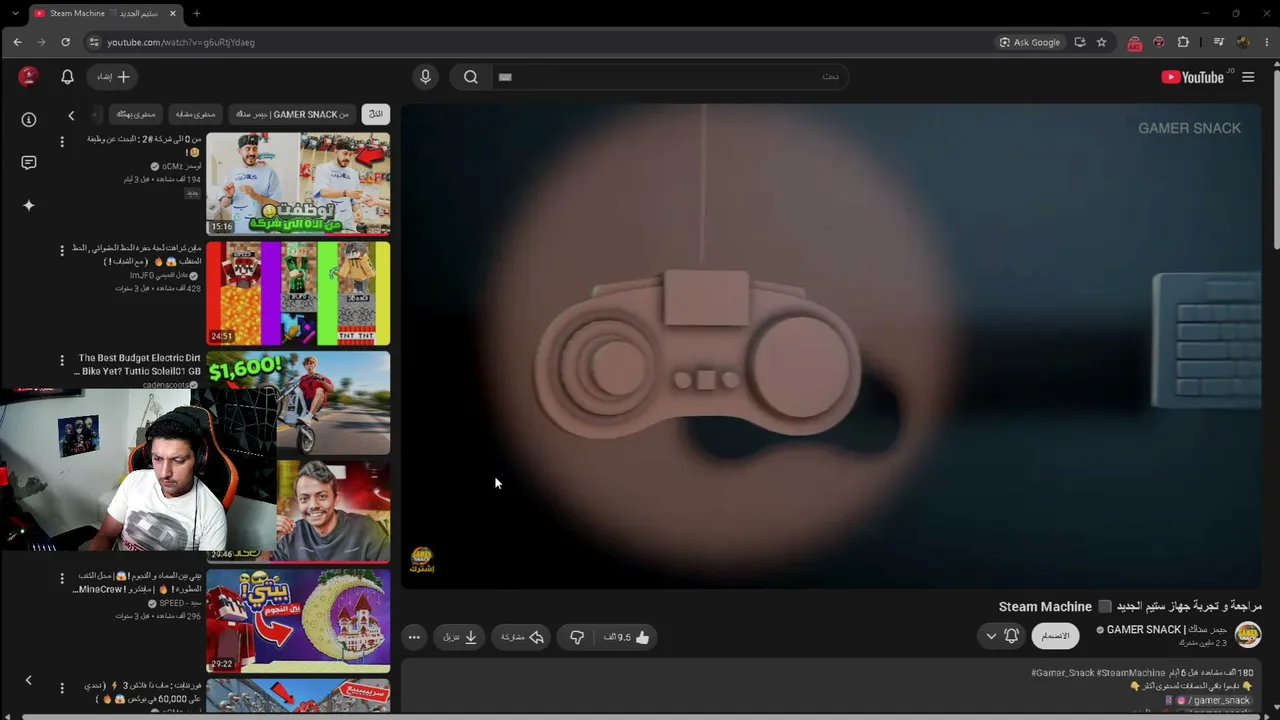Click the subscribe watermark on the video
Image resolution: width=1280 pixels, height=720 pixels.
pos(422,560)
